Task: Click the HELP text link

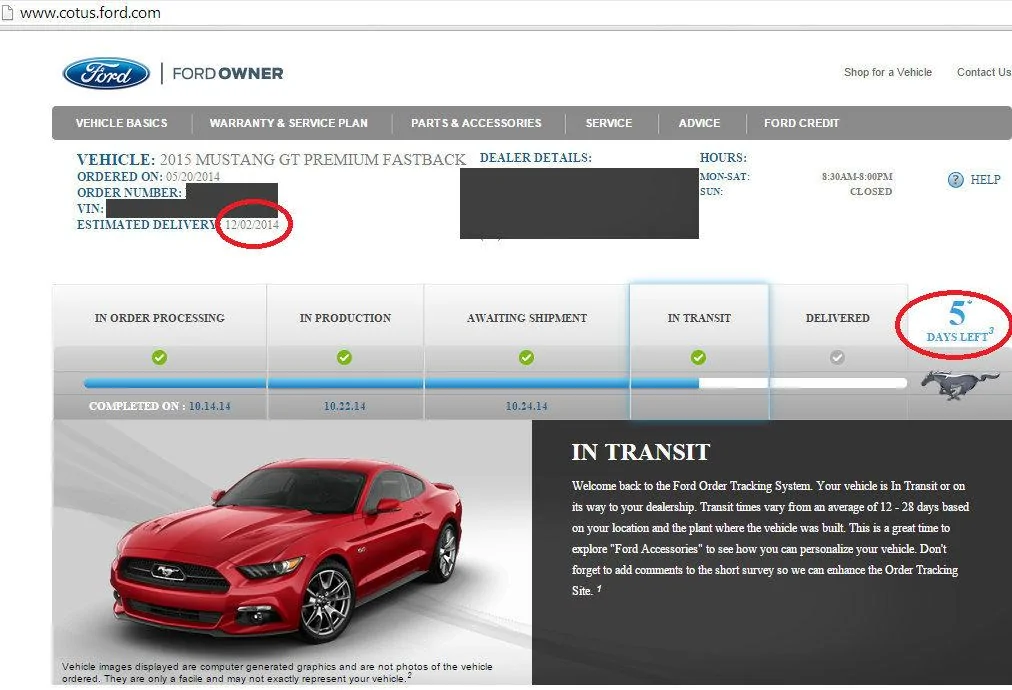Action: coord(986,180)
